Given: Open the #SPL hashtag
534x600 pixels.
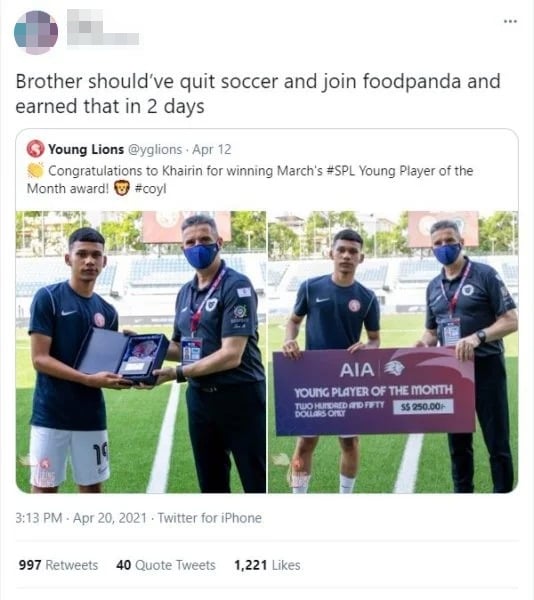Looking at the screenshot, I should [x=340, y=171].
